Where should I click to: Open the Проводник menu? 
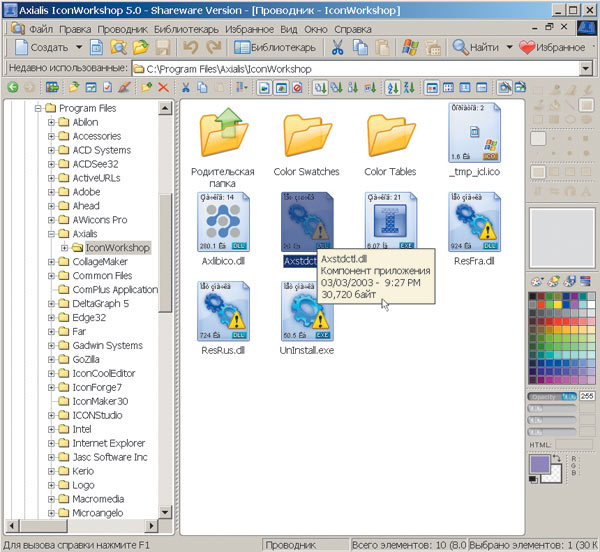point(122,29)
